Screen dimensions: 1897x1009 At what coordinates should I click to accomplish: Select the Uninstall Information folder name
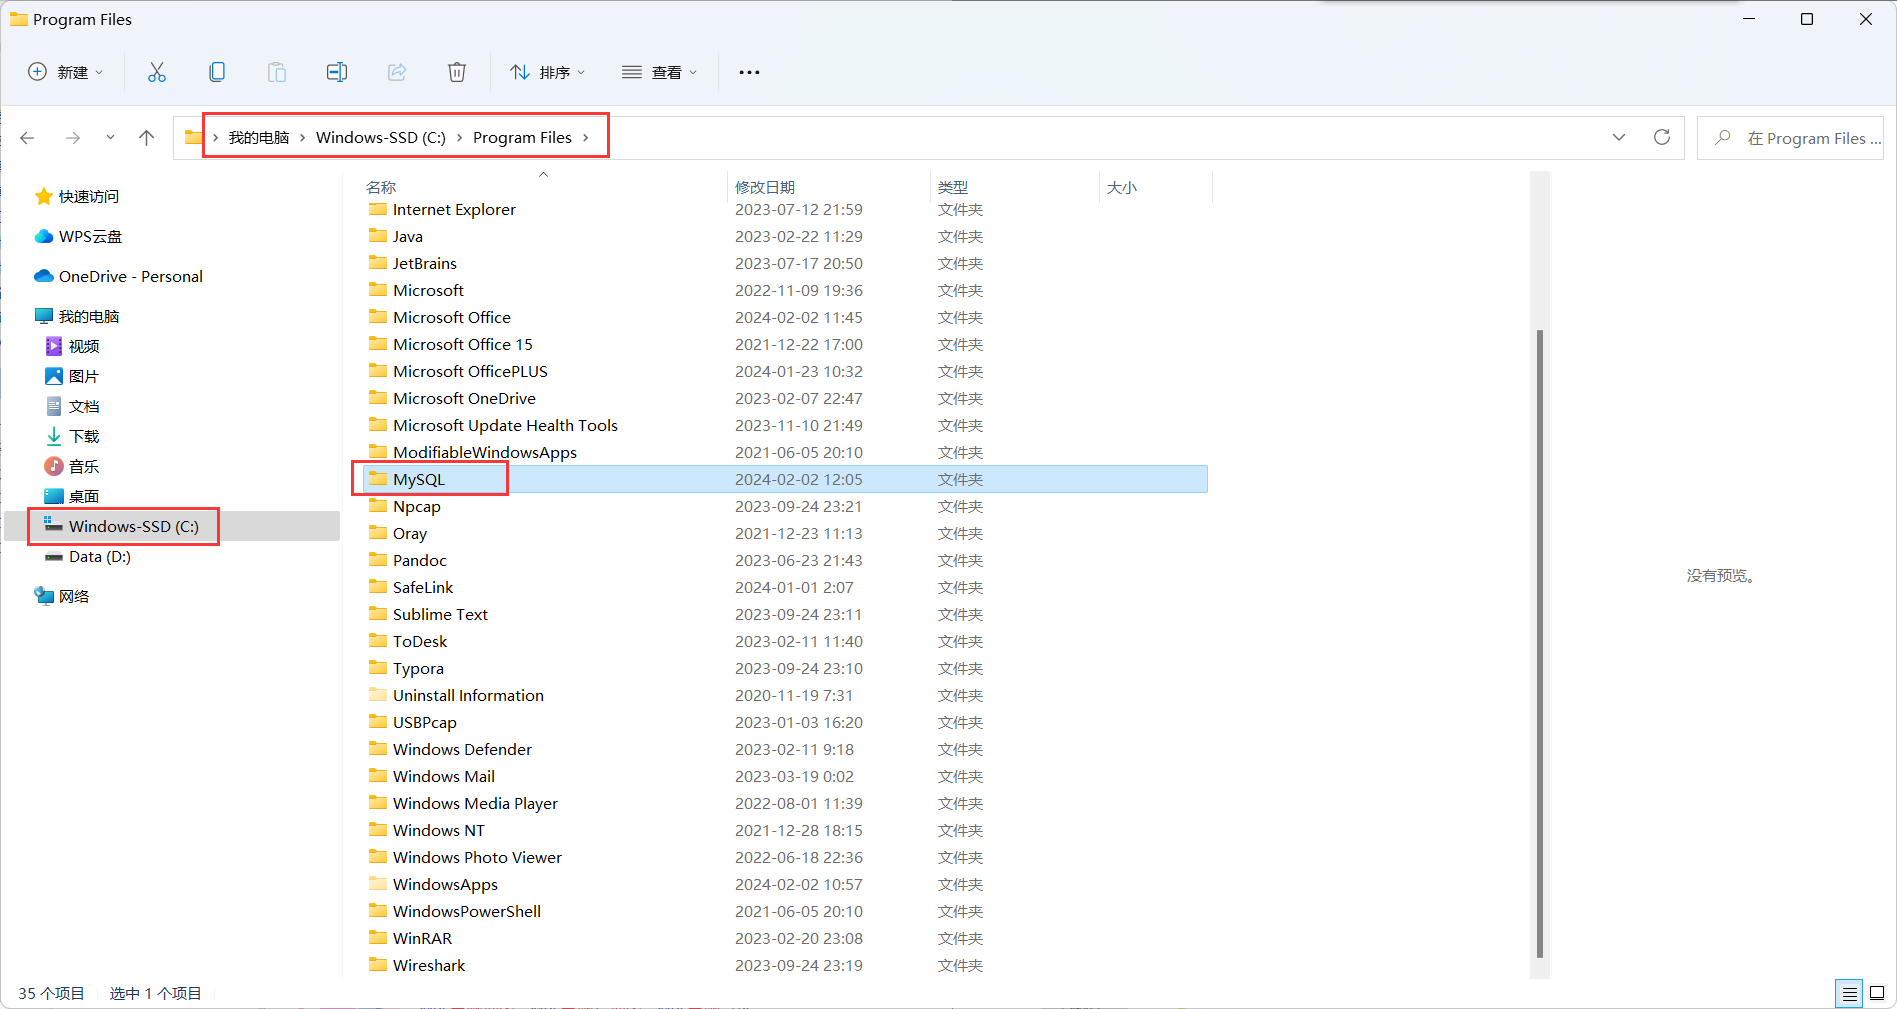tap(468, 695)
